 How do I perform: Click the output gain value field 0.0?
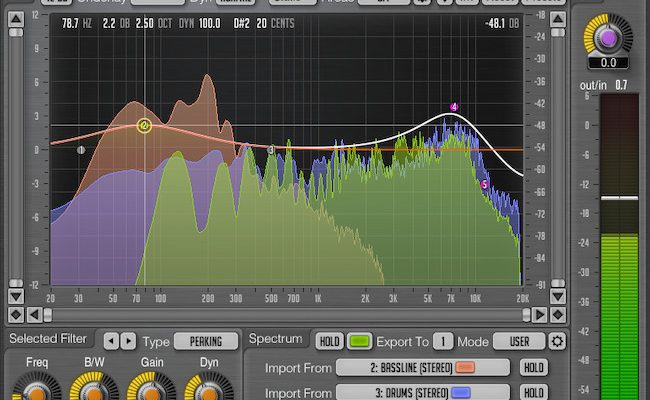pyautogui.click(x=608, y=62)
